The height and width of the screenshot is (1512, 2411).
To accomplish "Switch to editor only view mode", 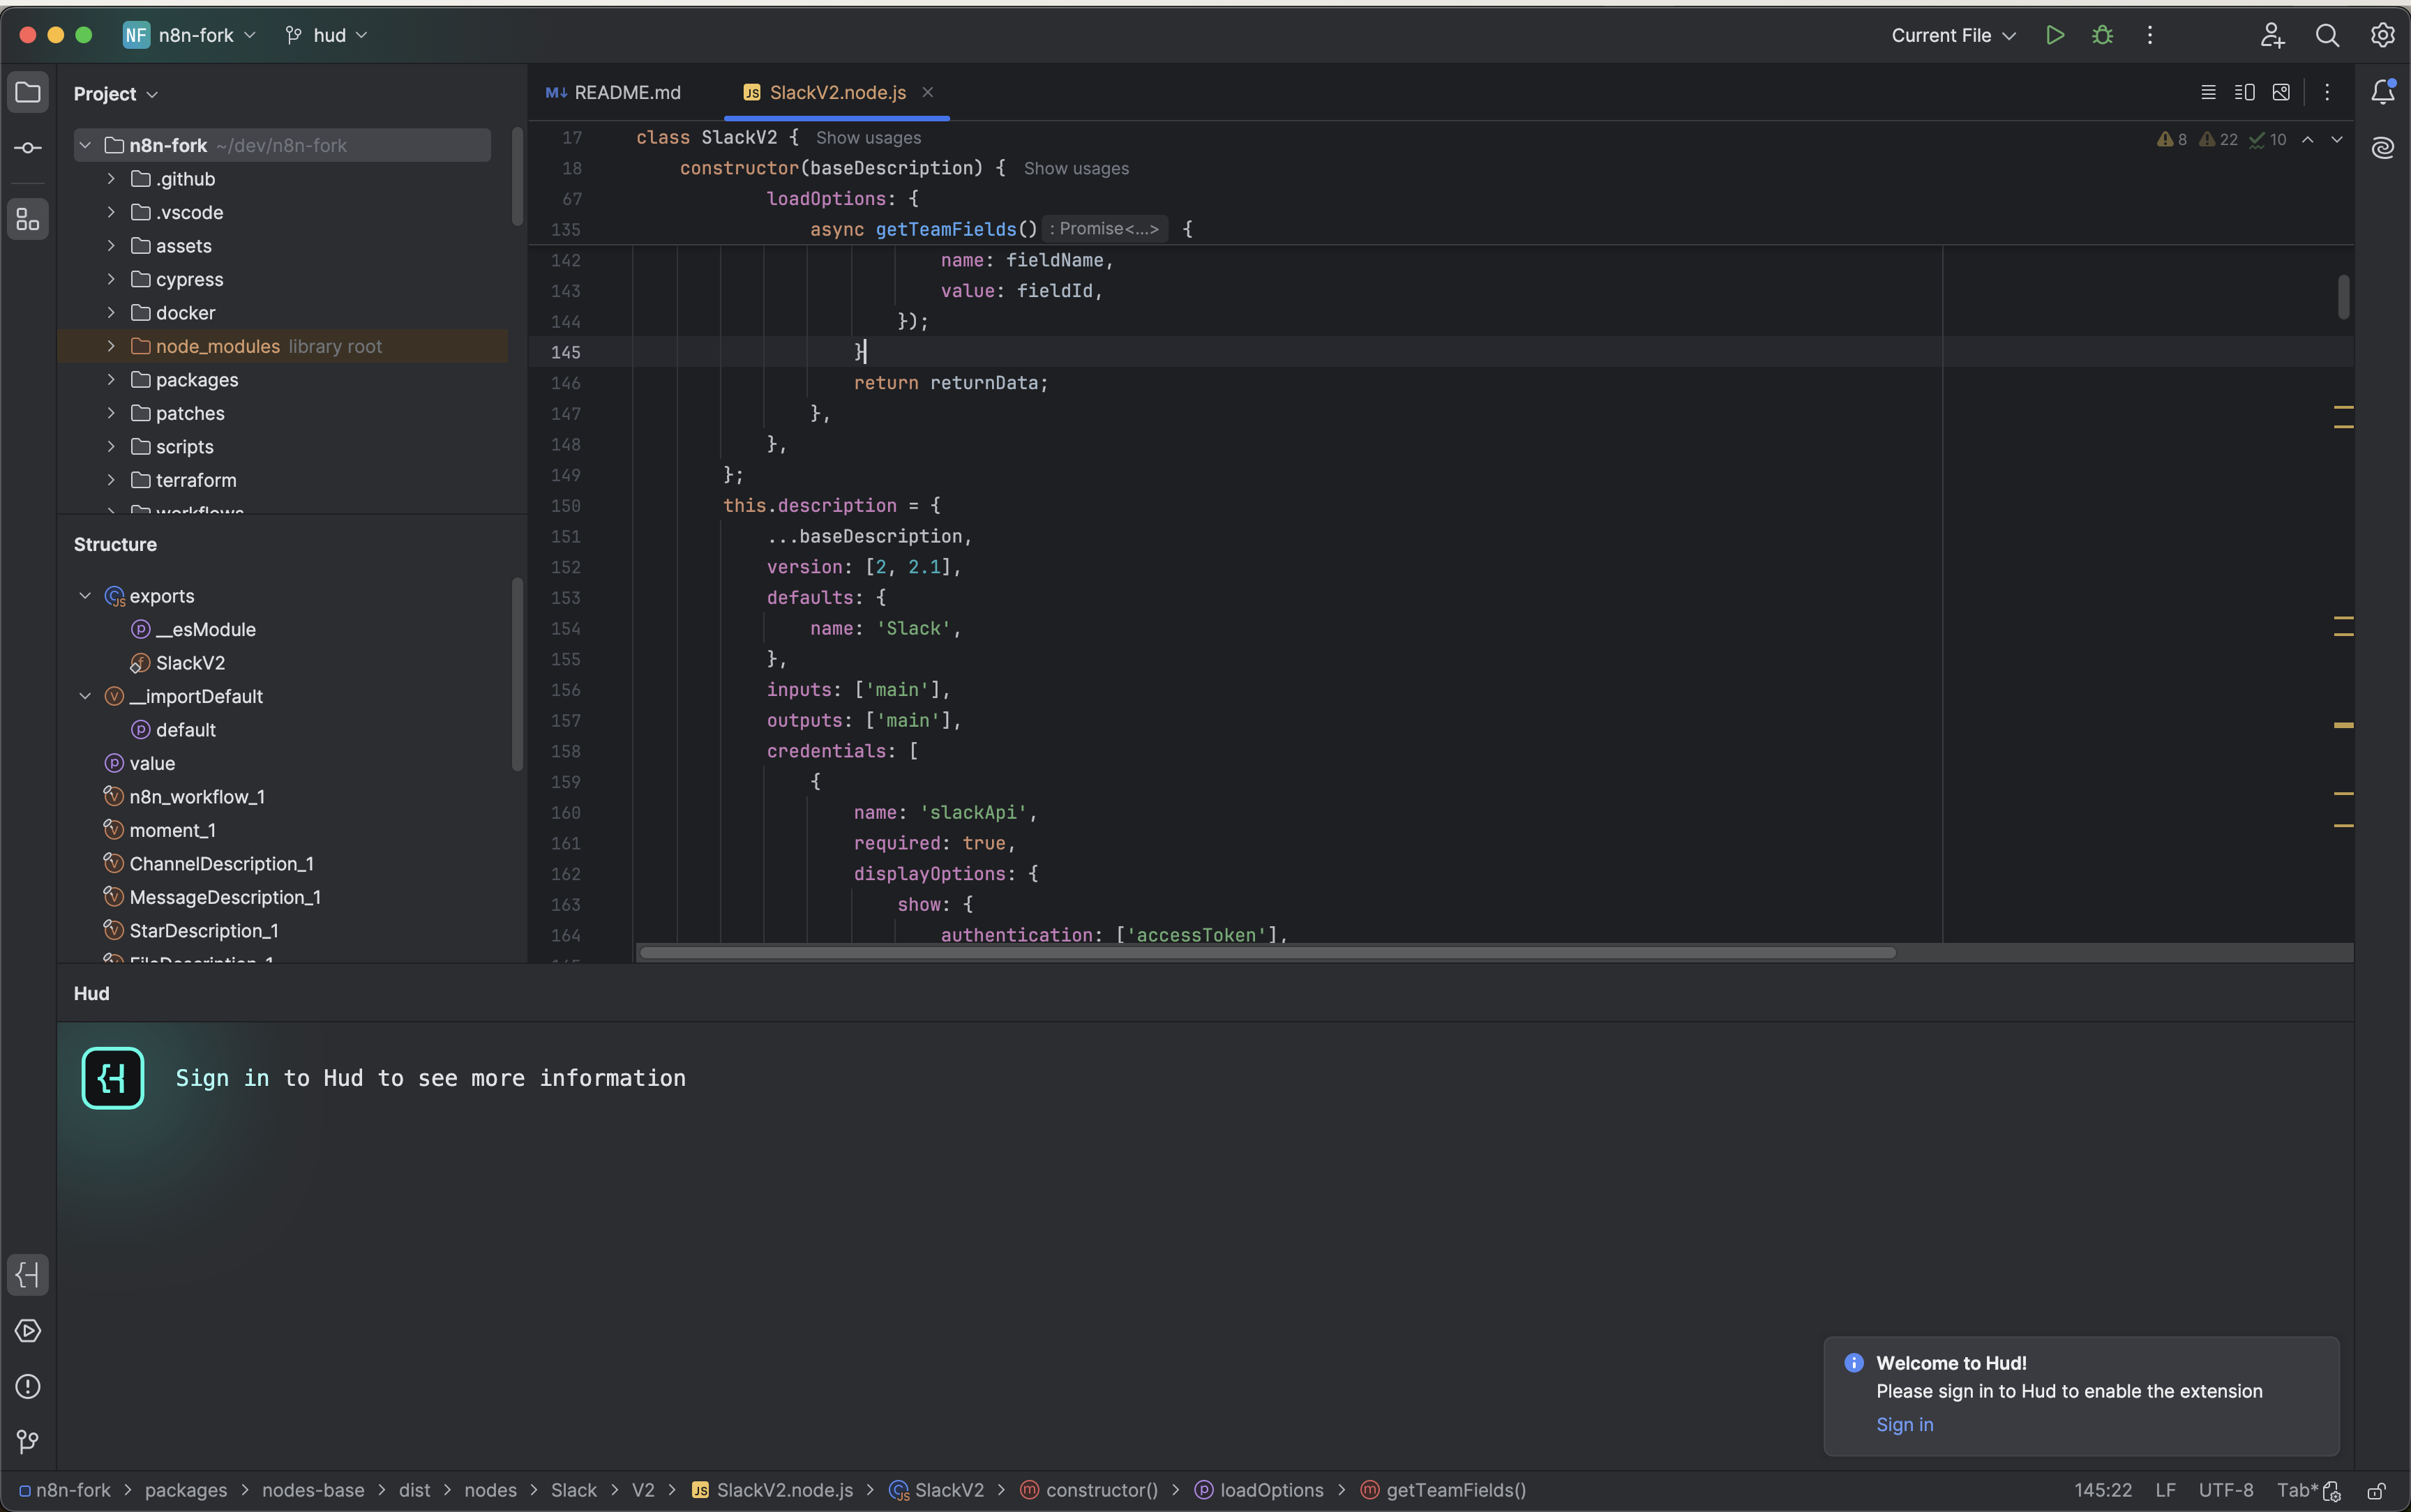I will (2208, 92).
